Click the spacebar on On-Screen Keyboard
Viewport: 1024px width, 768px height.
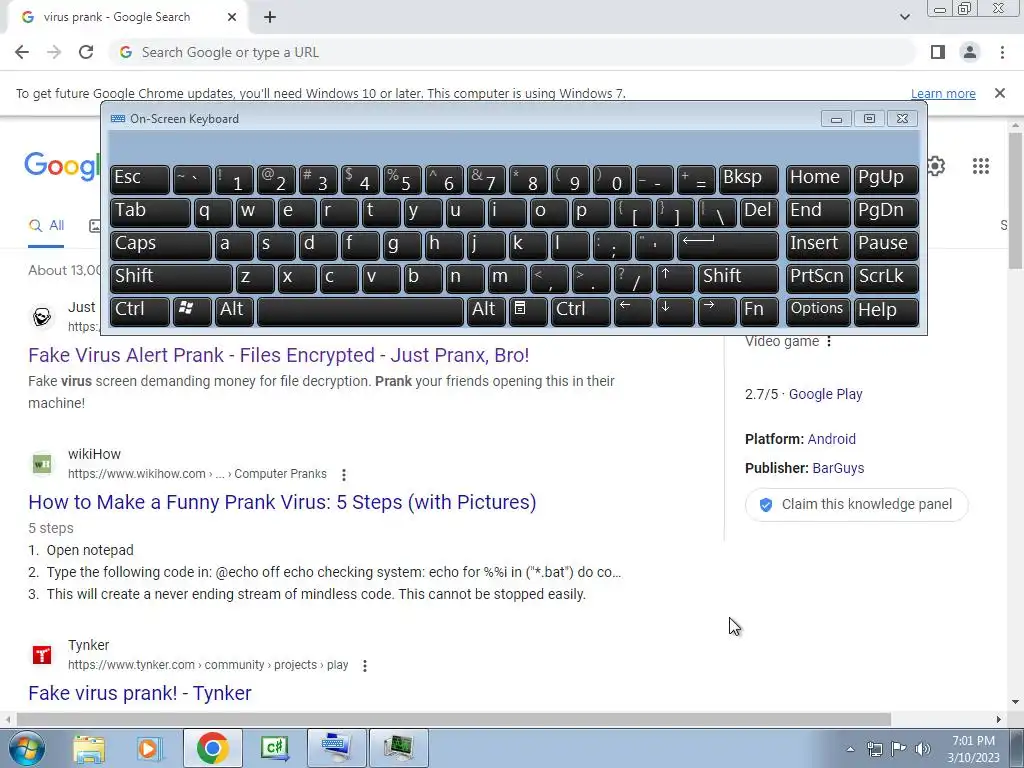[360, 310]
